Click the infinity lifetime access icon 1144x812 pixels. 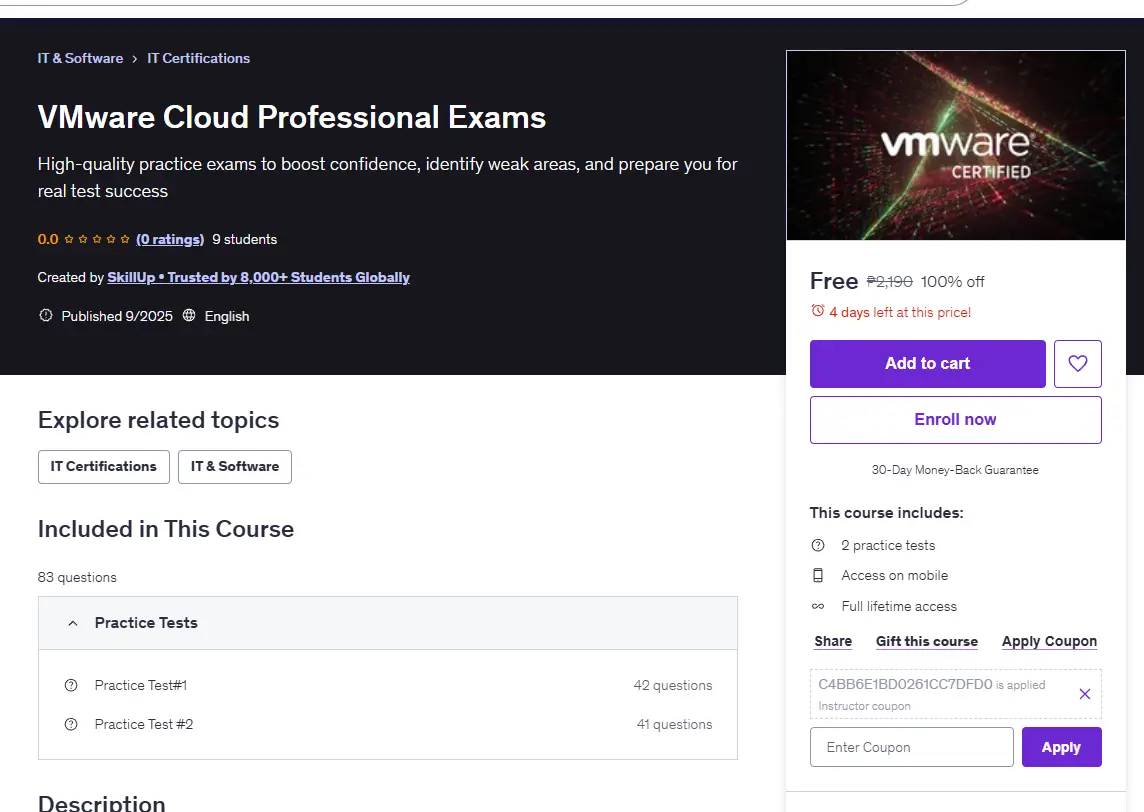[x=818, y=606]
